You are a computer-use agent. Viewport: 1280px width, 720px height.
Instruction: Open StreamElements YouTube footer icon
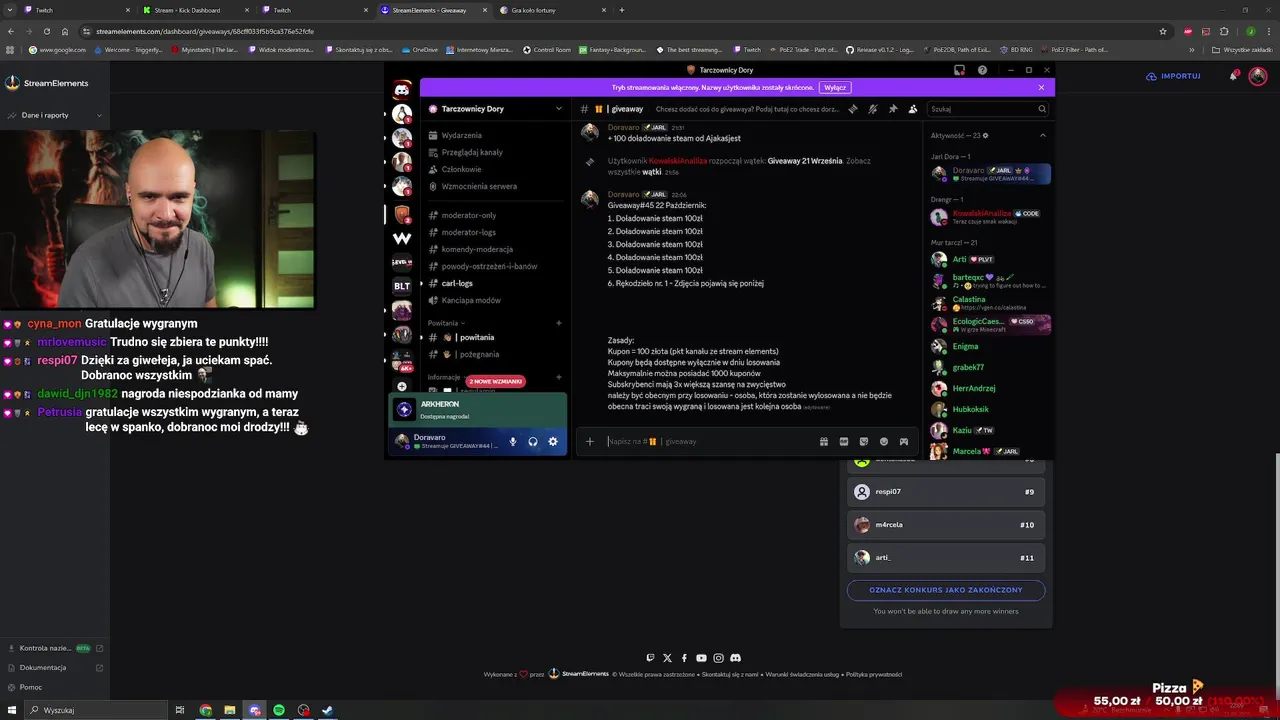(701, 658)
